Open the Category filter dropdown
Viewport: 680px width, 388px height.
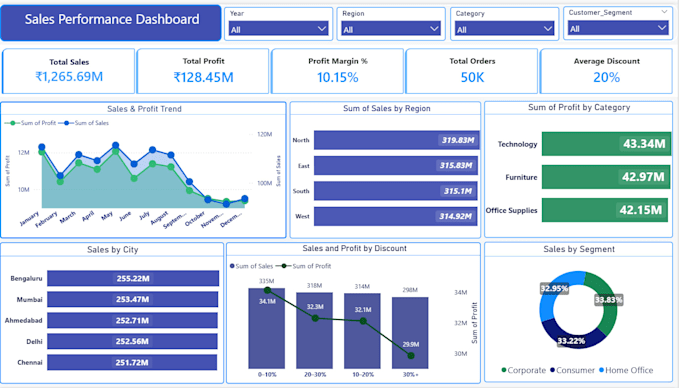coord(504,29)
